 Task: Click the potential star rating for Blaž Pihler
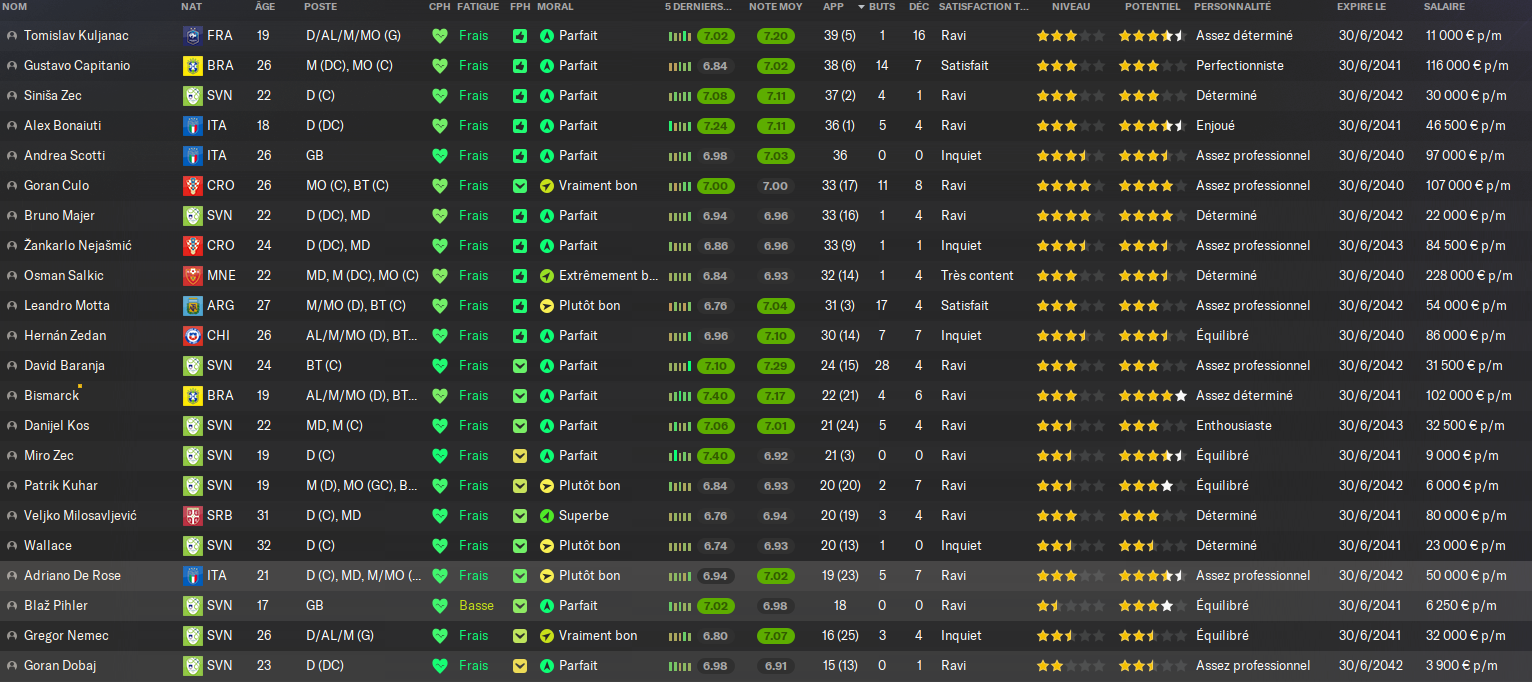click(1153, 606)
